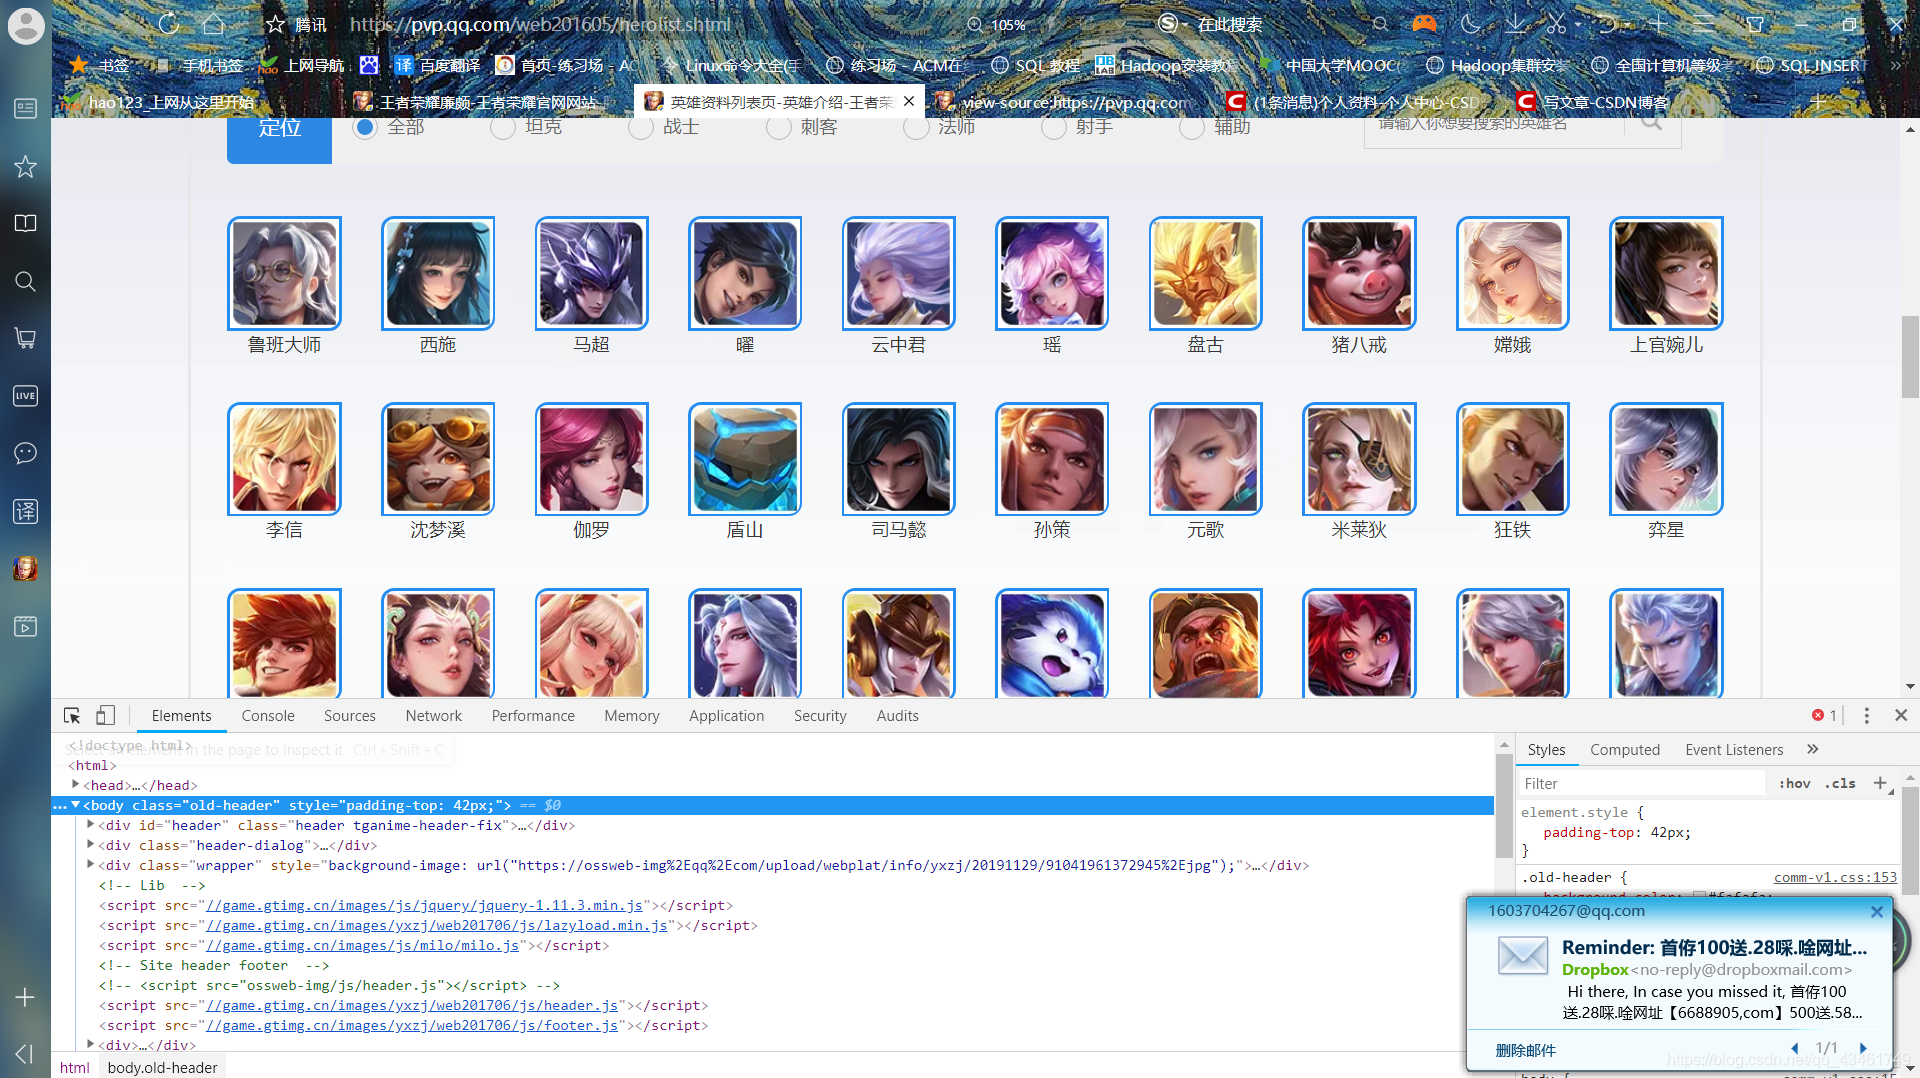Open search engine dropdown in search box

point(1184,24)
